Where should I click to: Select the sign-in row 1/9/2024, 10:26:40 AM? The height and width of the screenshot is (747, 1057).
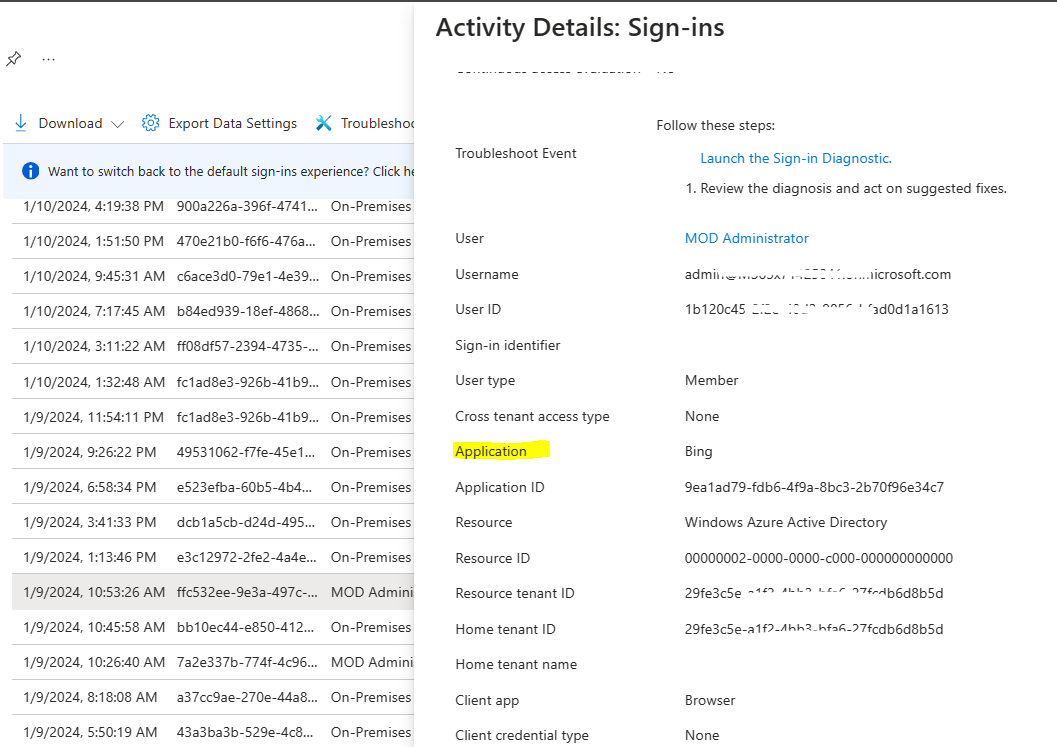pyautogui.click(x=212, y=663)
